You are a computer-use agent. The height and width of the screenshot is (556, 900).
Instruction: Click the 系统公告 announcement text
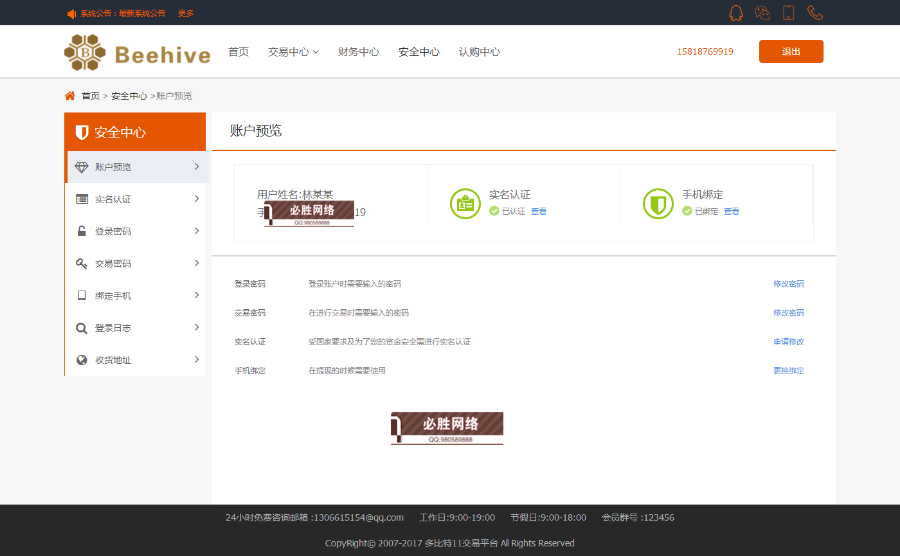coord(123,13)
